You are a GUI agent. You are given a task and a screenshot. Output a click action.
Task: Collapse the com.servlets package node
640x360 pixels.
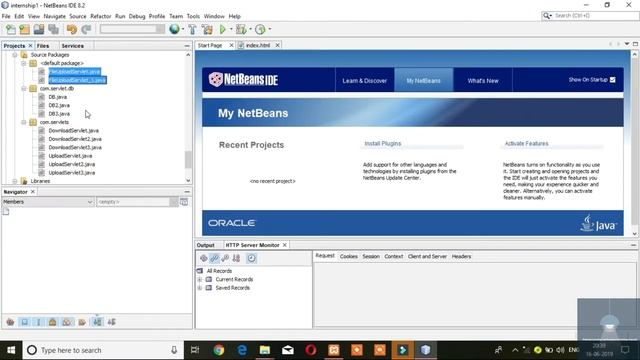point(24,122)
